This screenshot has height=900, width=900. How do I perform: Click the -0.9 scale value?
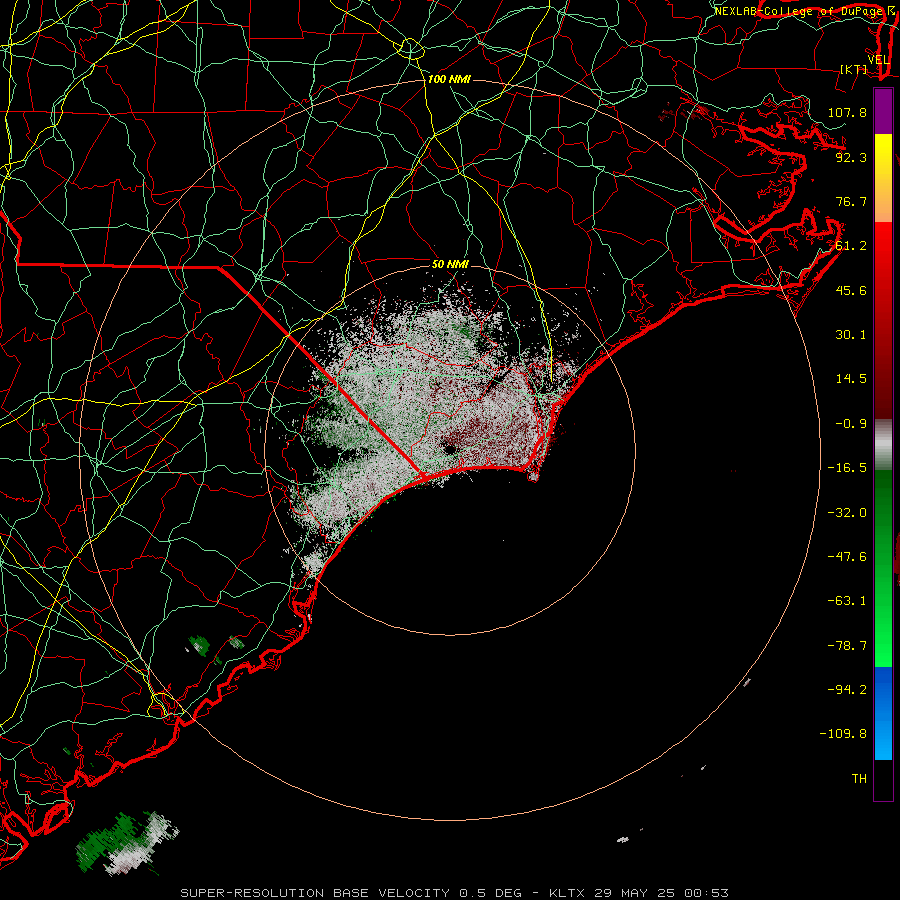(851, 424)
